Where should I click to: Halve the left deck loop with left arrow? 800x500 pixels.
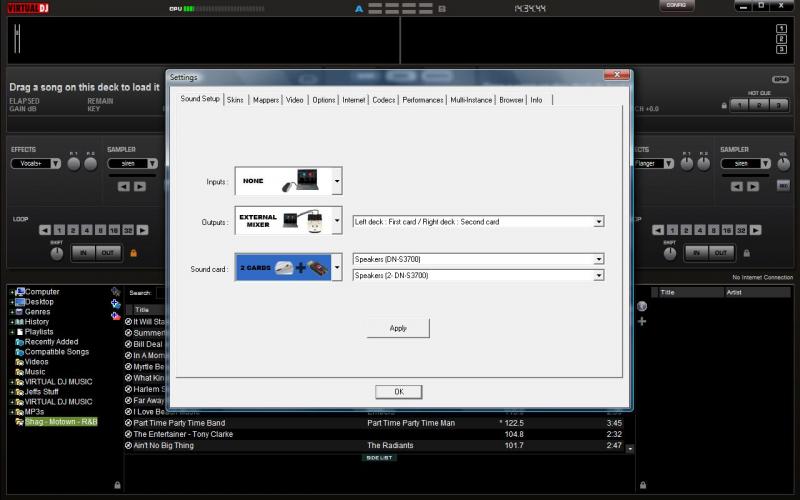(x=45, y=230)
